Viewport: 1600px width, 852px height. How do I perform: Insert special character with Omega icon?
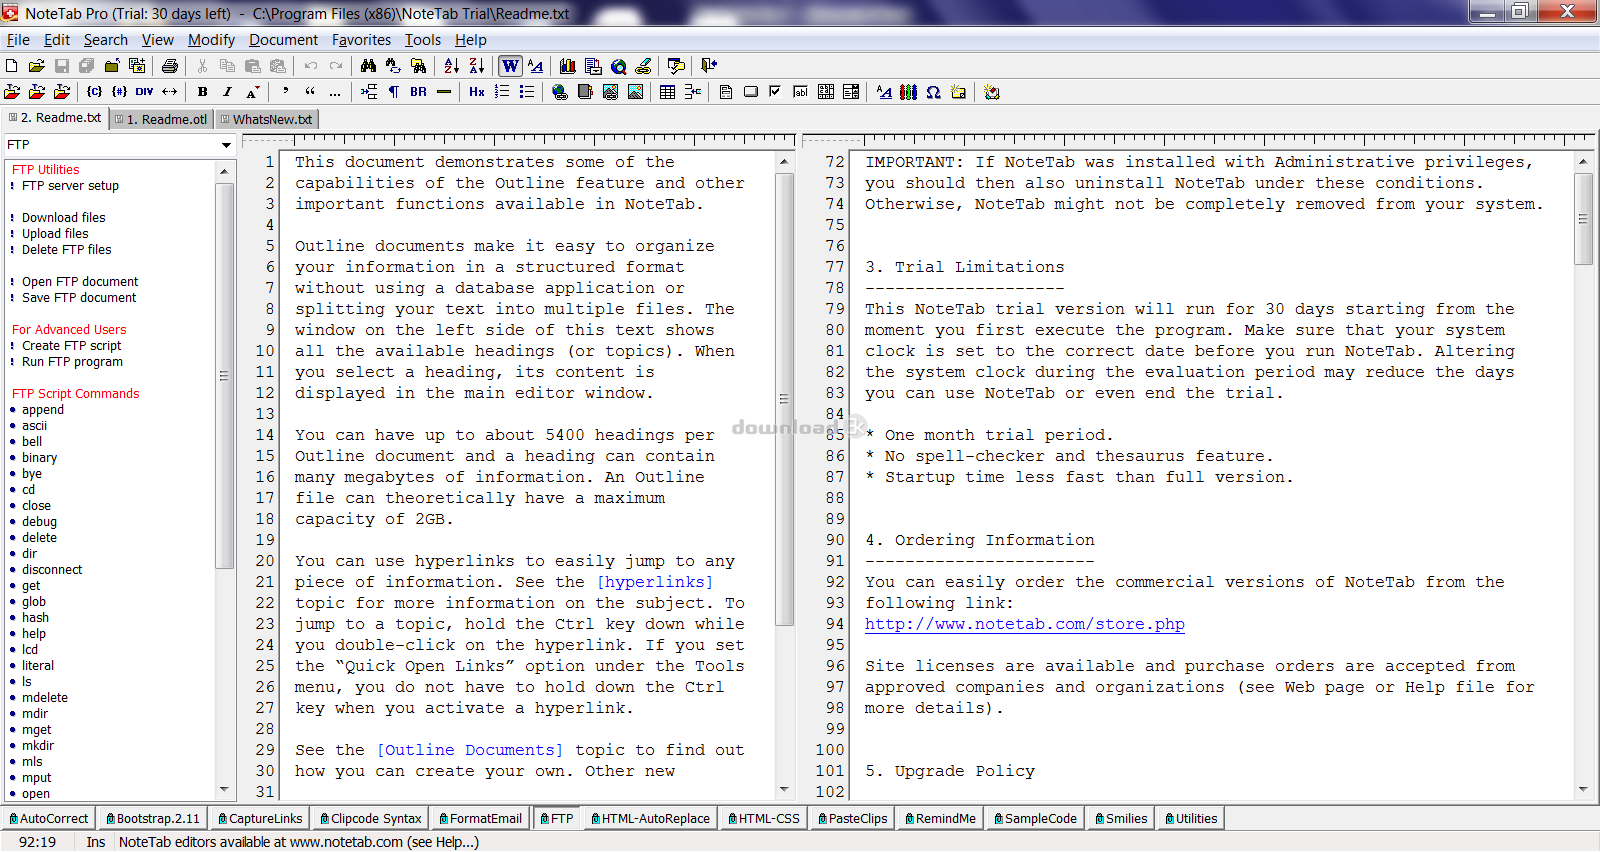[933, 92]
